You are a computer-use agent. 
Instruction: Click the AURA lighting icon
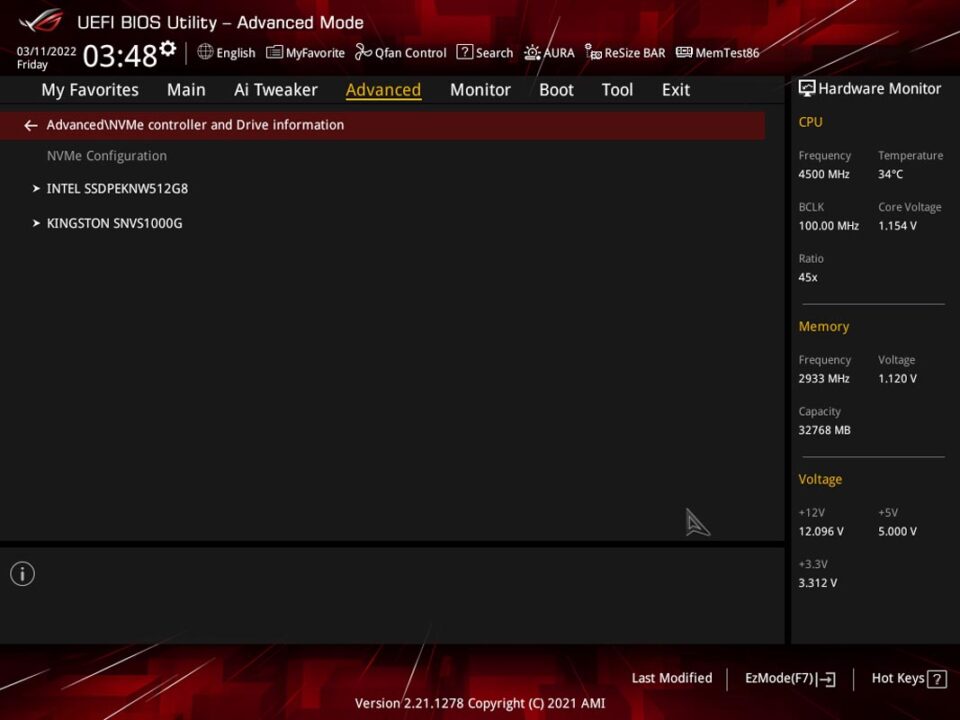(532, 53)
